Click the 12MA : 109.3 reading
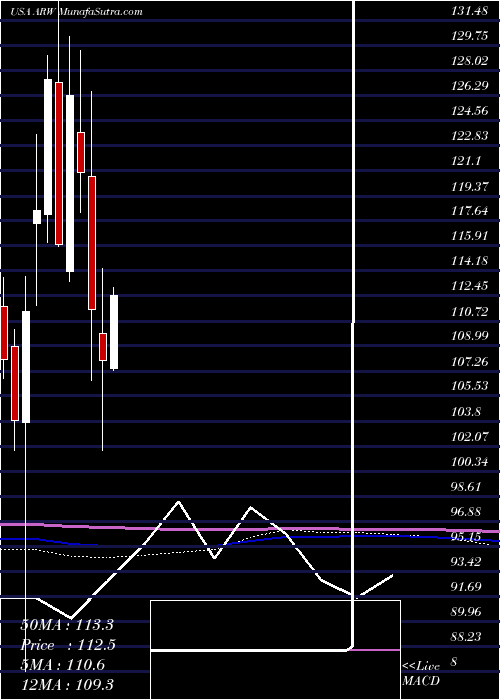500x700 pixels. (66, 685)
